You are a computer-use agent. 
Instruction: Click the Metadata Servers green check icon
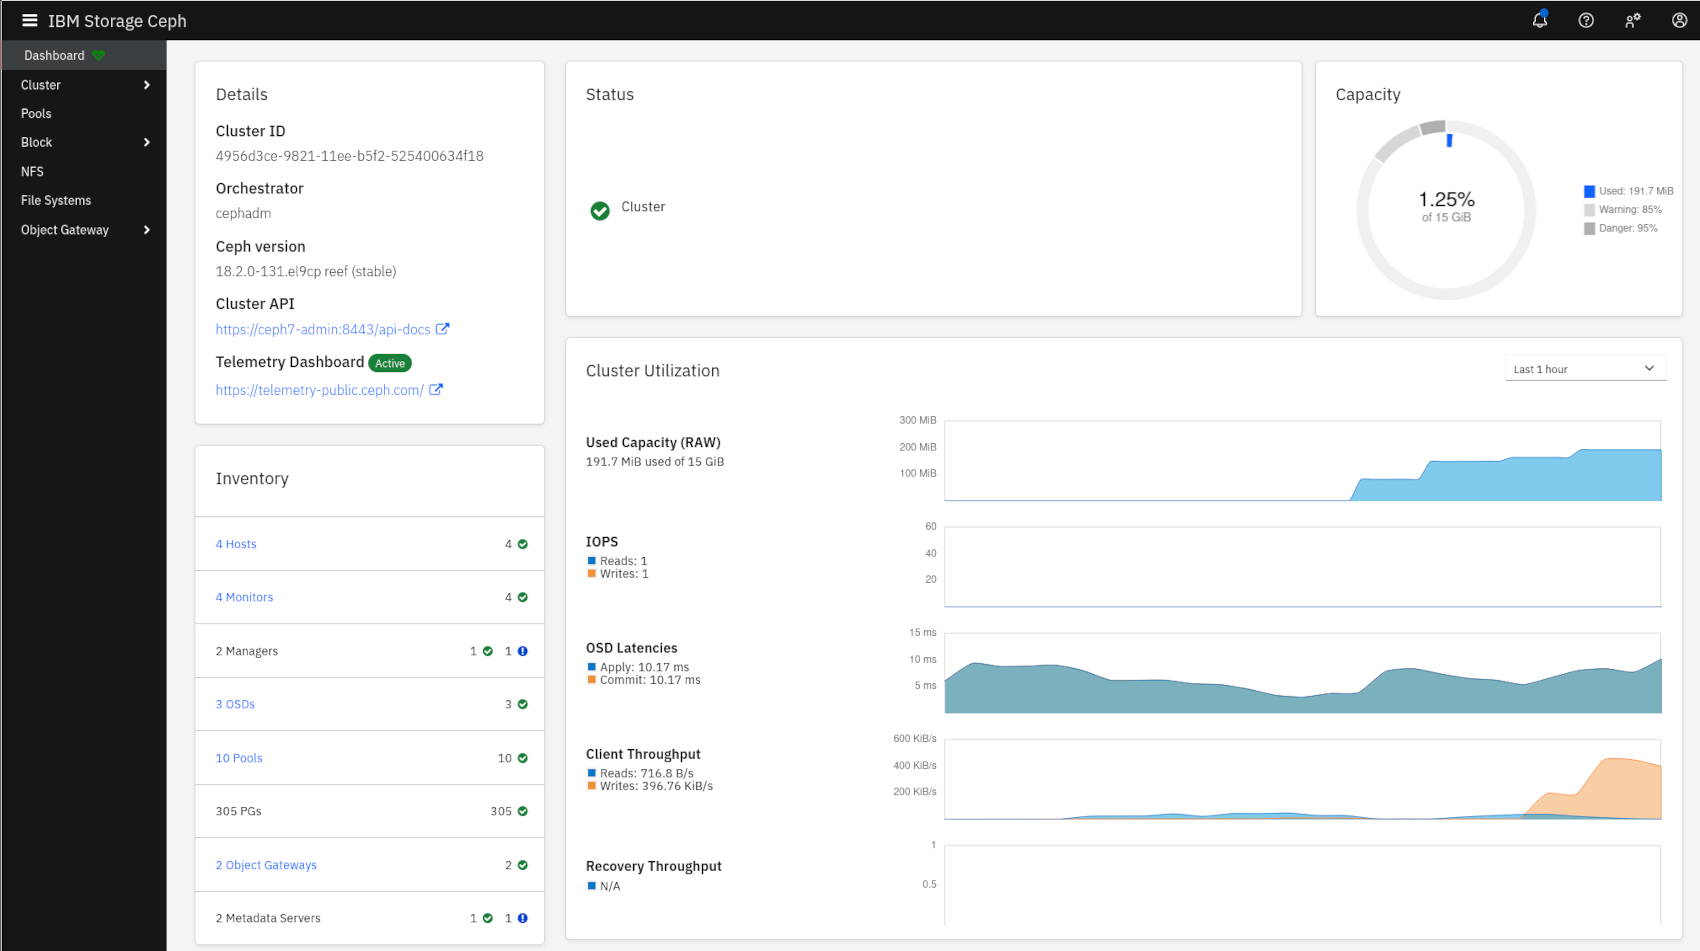pyautogui.click(x=488, y=918)
